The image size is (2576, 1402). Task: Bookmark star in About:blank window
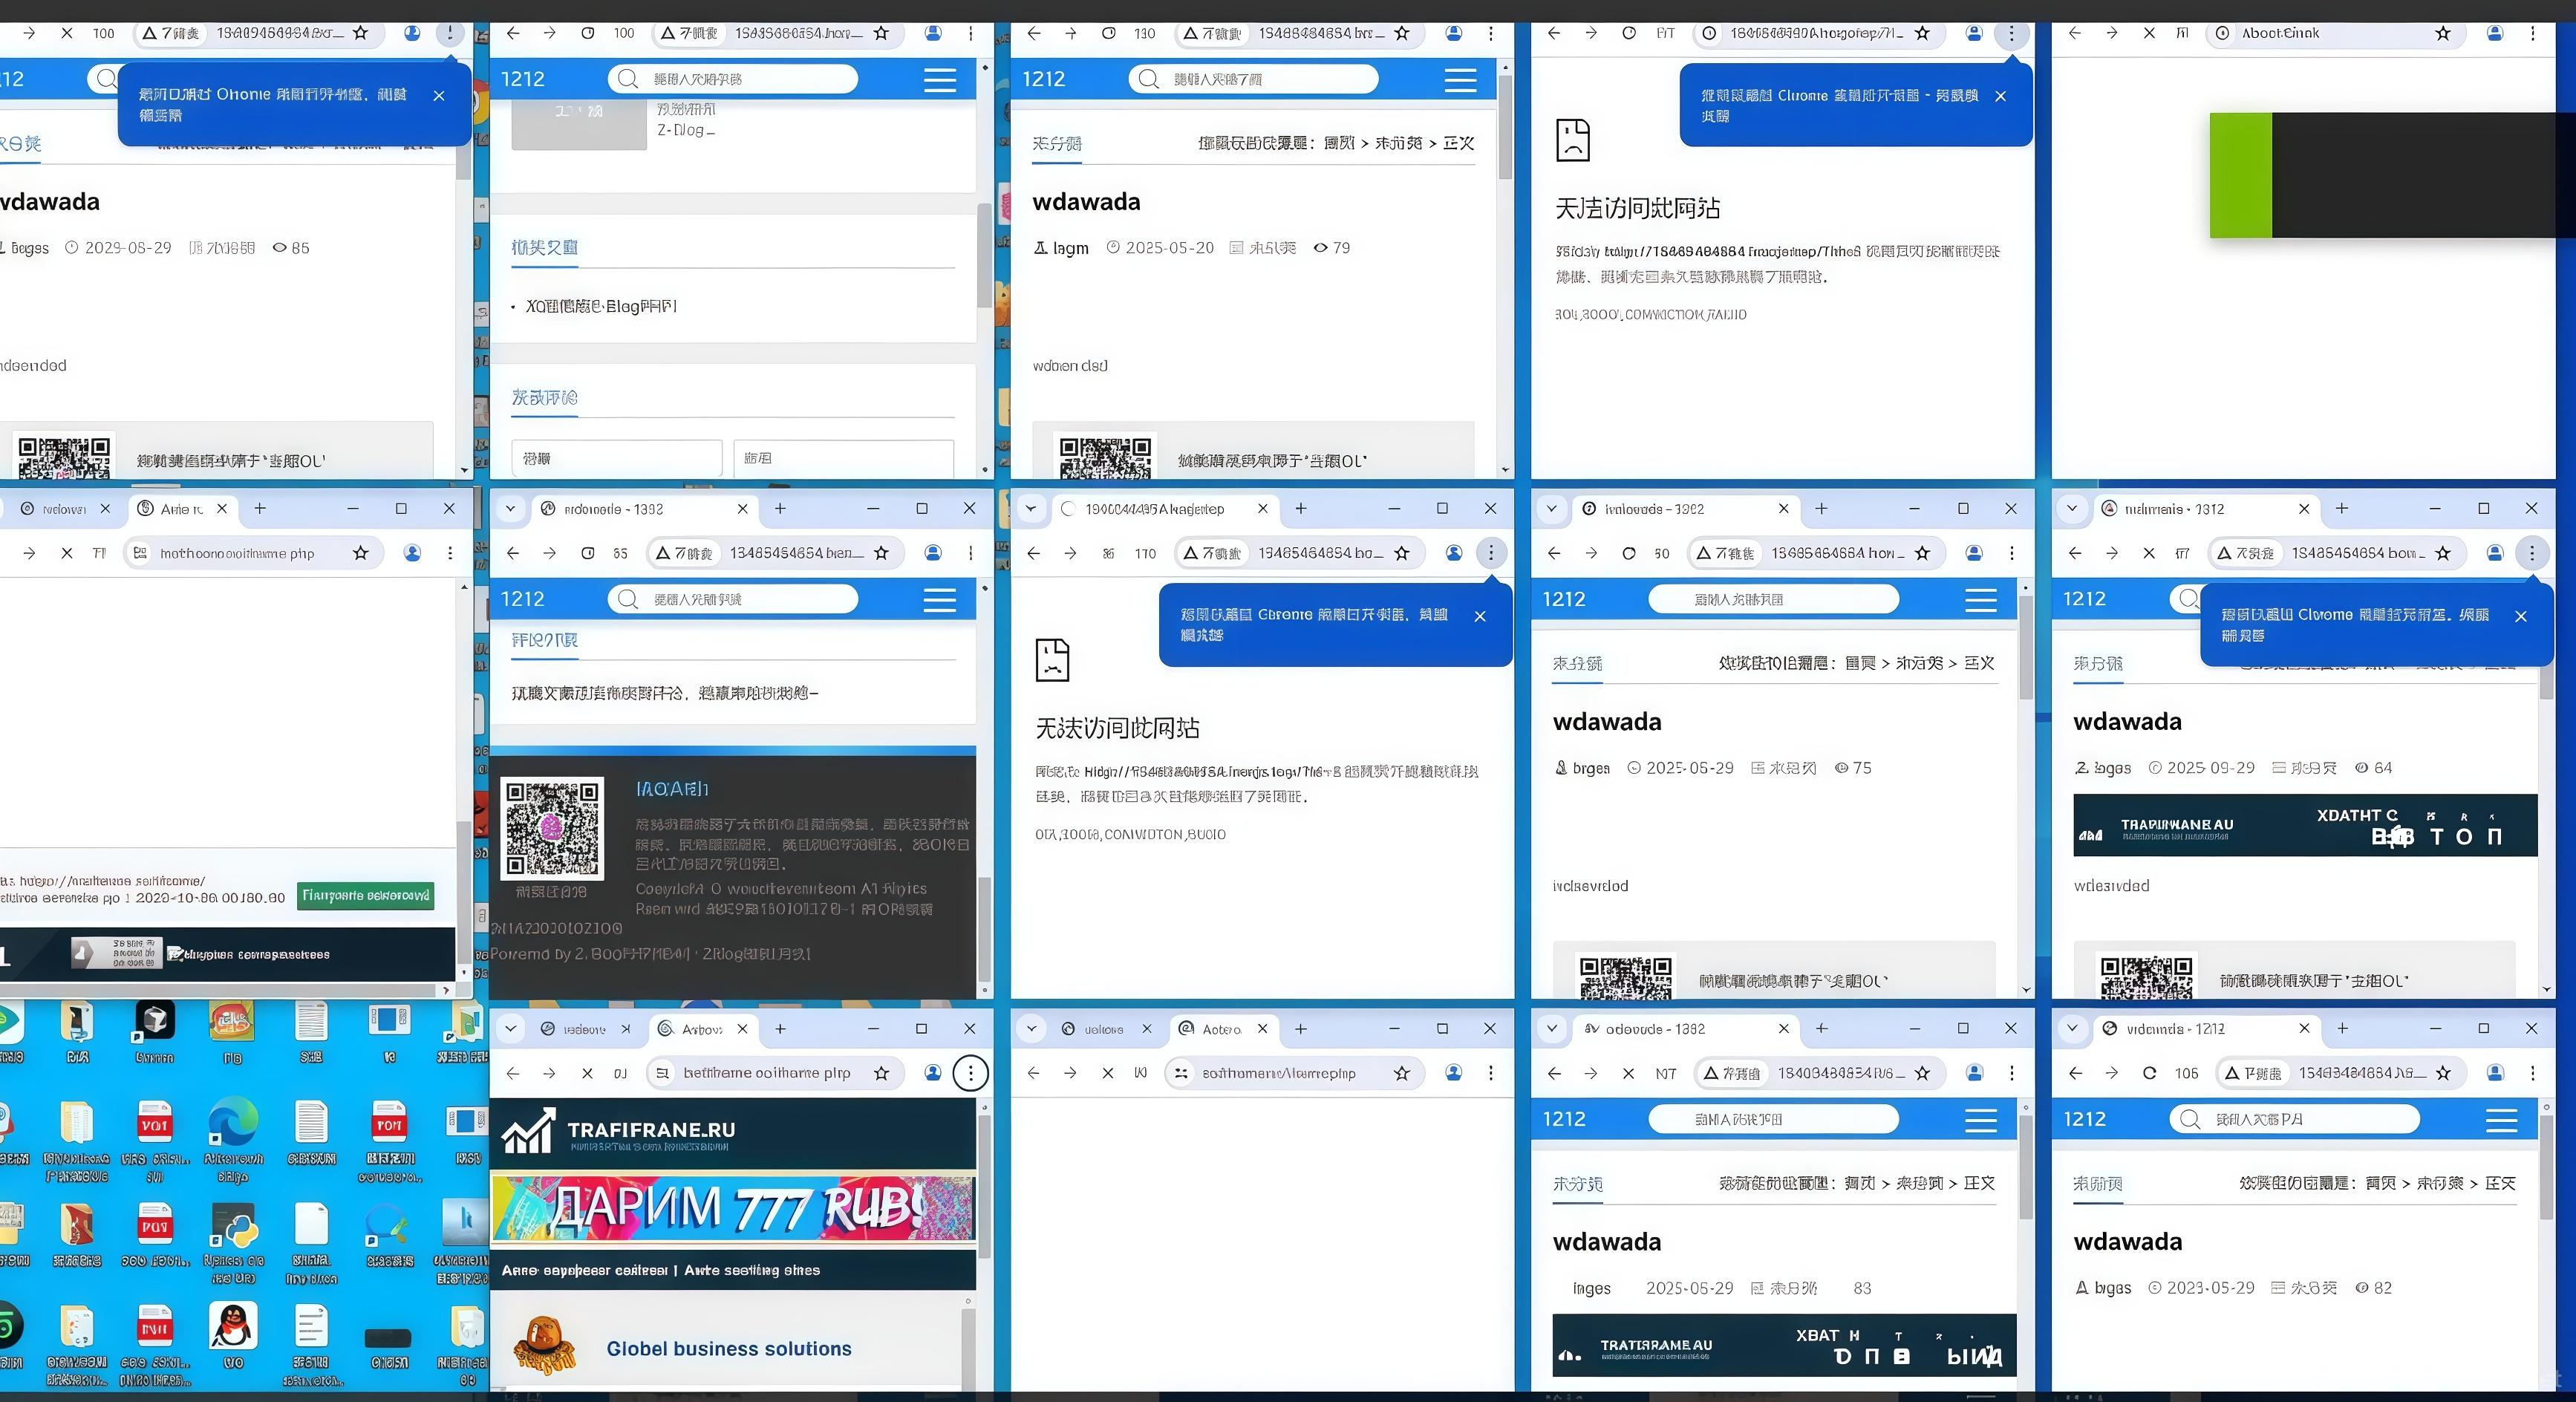point(2443,33)
